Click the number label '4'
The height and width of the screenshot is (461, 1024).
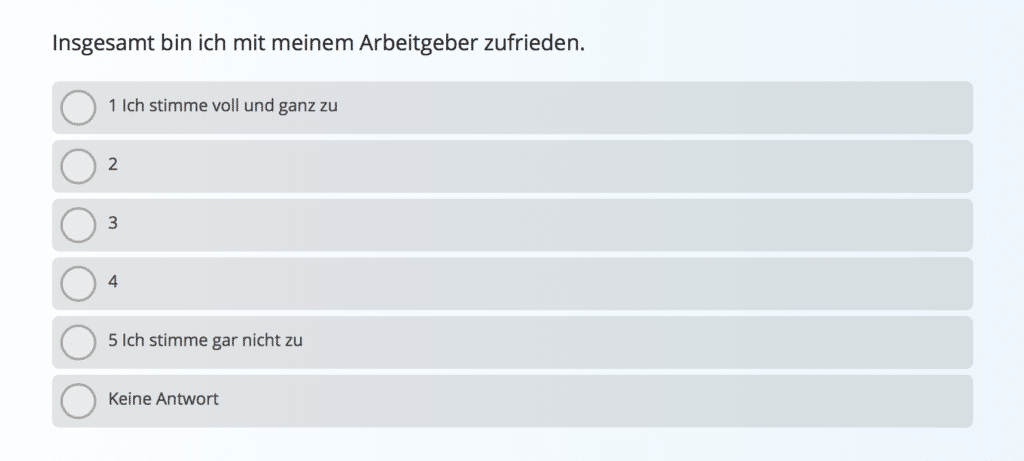pyautogui.click(x=113, y=282)
